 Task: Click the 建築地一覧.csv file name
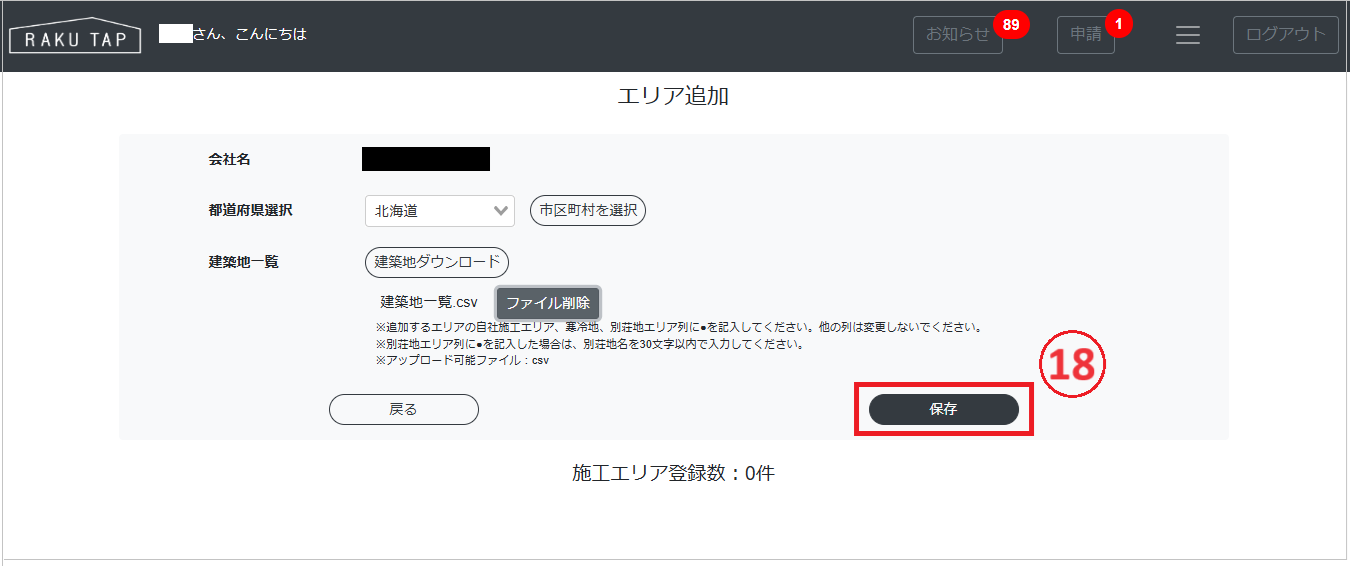click(x=429, y=302)
